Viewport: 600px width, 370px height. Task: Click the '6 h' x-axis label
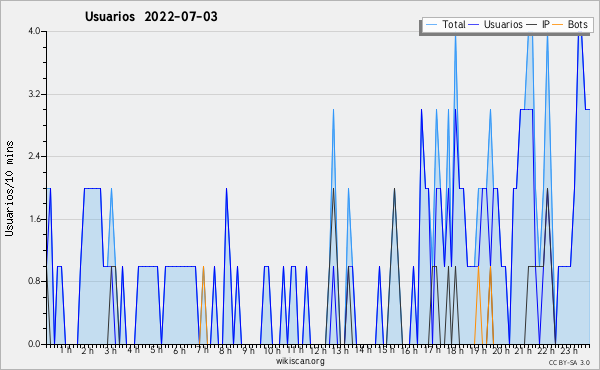click(179, 351)
